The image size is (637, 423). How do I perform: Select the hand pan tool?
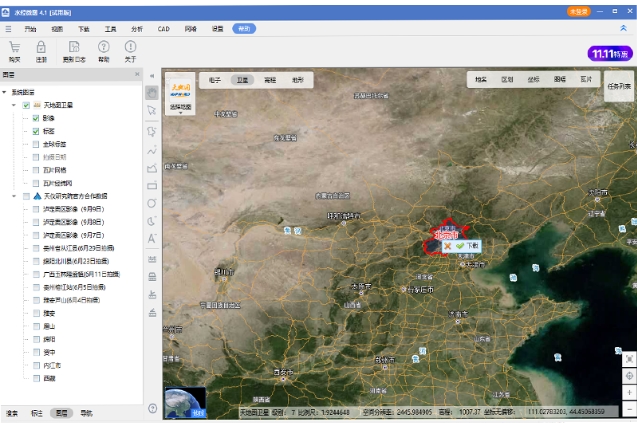(x=152, y=93)
